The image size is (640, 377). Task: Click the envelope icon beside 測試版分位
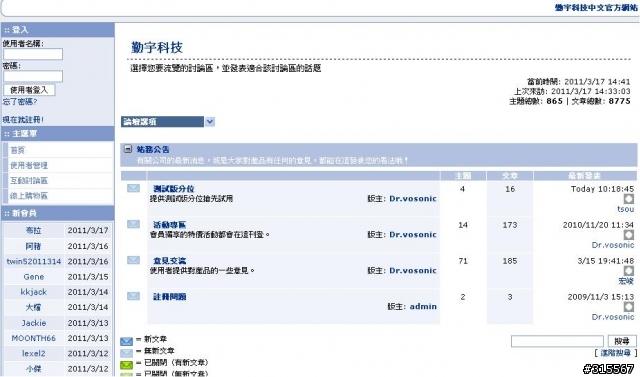133,188
